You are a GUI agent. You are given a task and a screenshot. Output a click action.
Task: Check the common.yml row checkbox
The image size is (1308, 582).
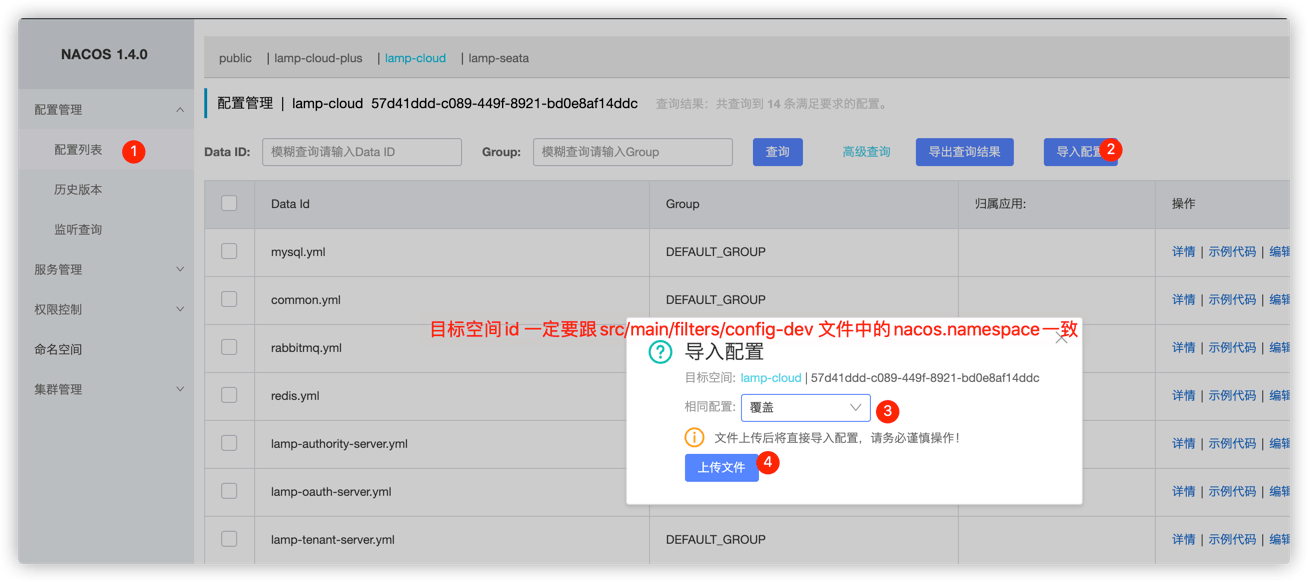229,299
